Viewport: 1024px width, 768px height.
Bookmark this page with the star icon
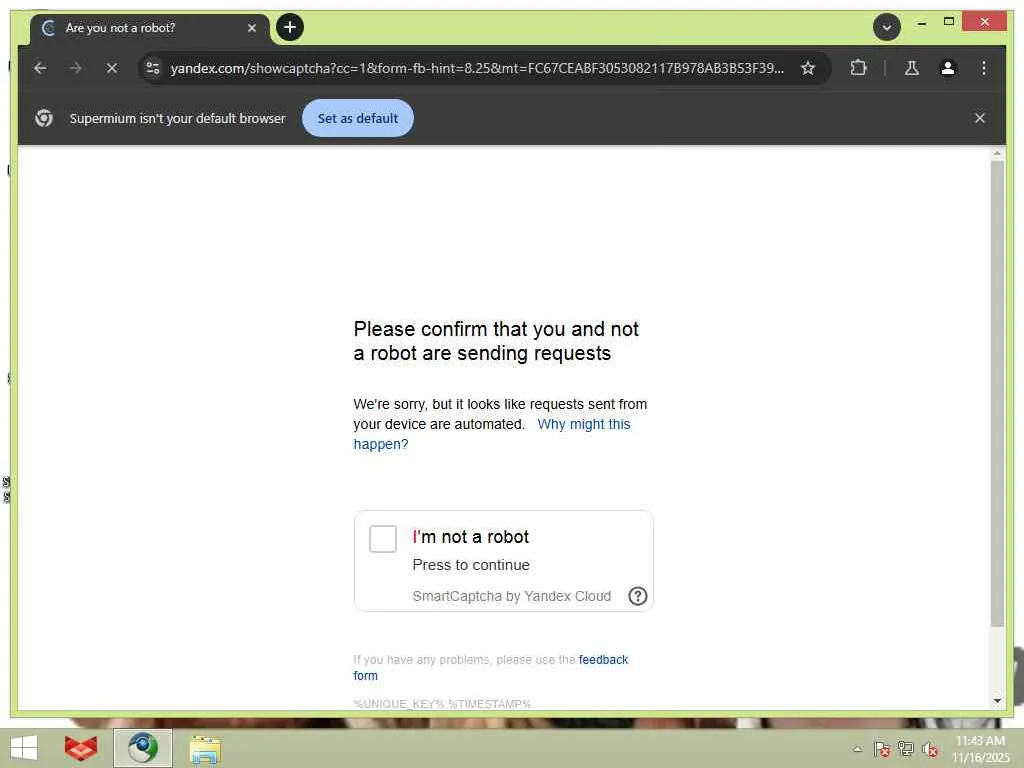(x=808, y=68)
